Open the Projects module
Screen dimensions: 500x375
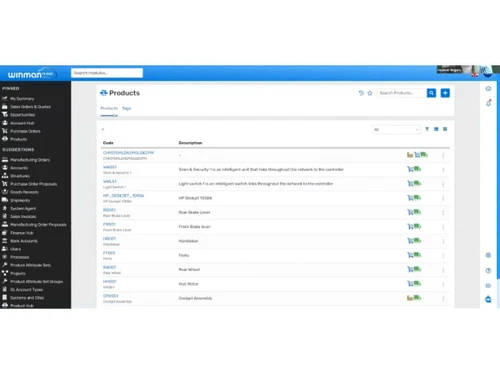coord(18,273)
